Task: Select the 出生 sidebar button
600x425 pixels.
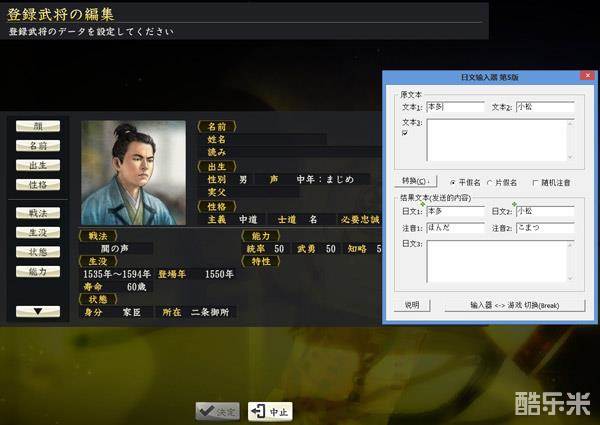Action: pos(38,166)
